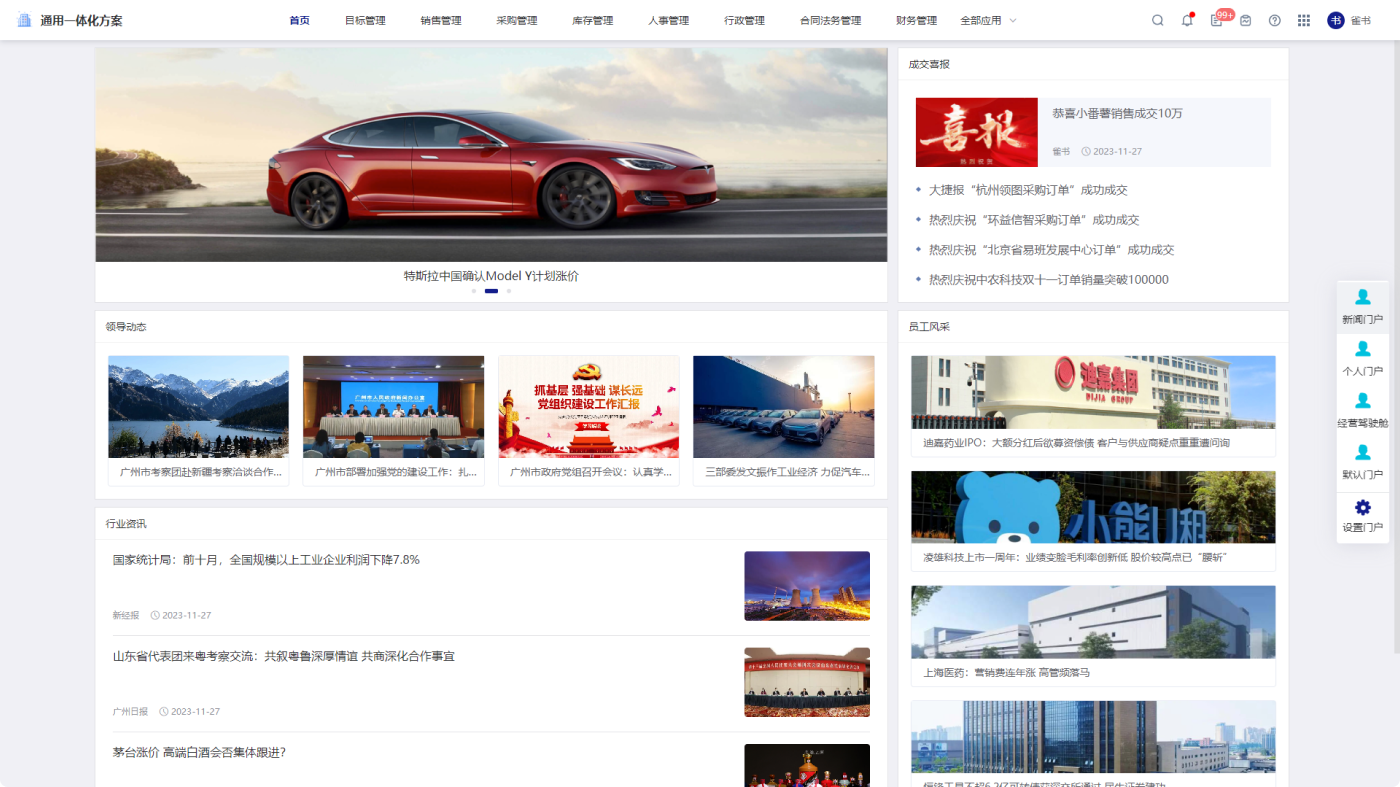Click the 领导动态 section title

(x=126, y=327)
